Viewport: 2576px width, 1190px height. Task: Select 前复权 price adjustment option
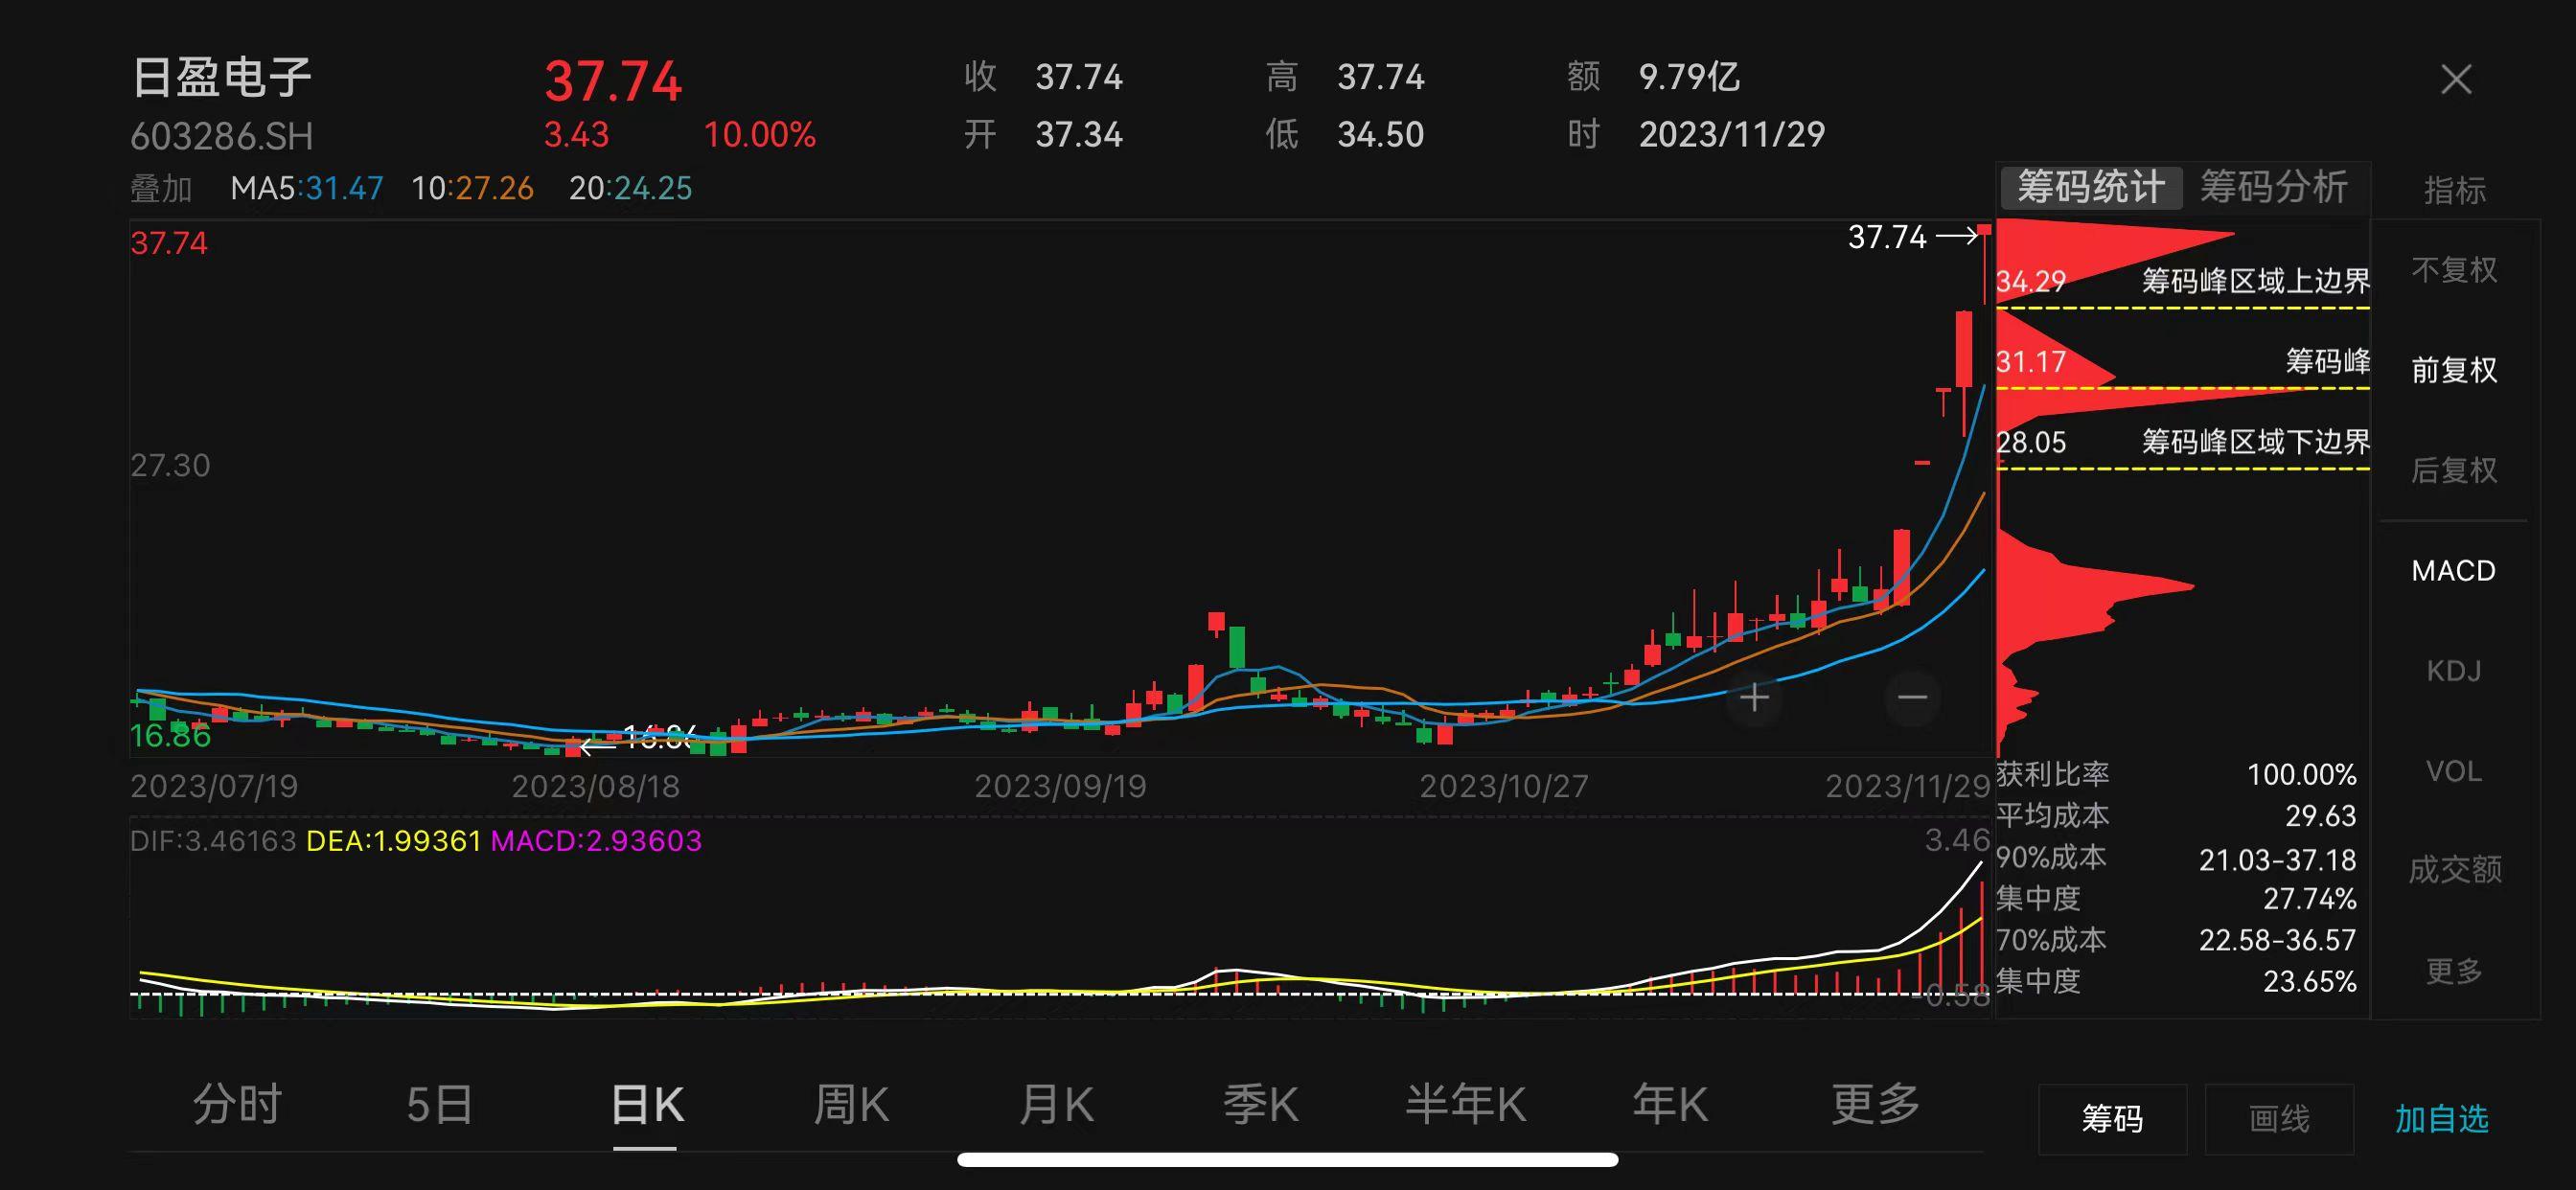2454,370
